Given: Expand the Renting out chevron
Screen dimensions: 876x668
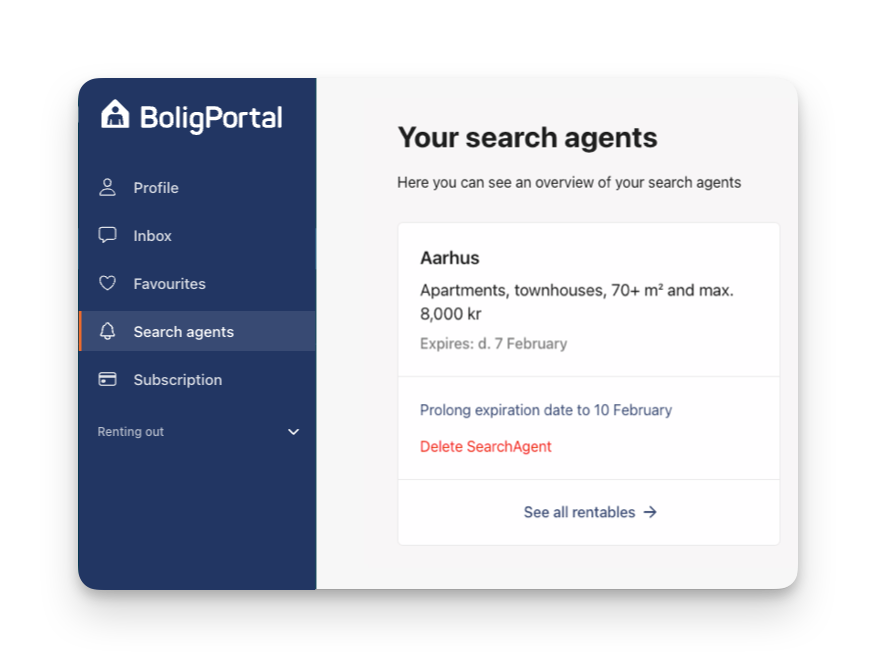Looking at the screenshot, I should coord(293,432).
